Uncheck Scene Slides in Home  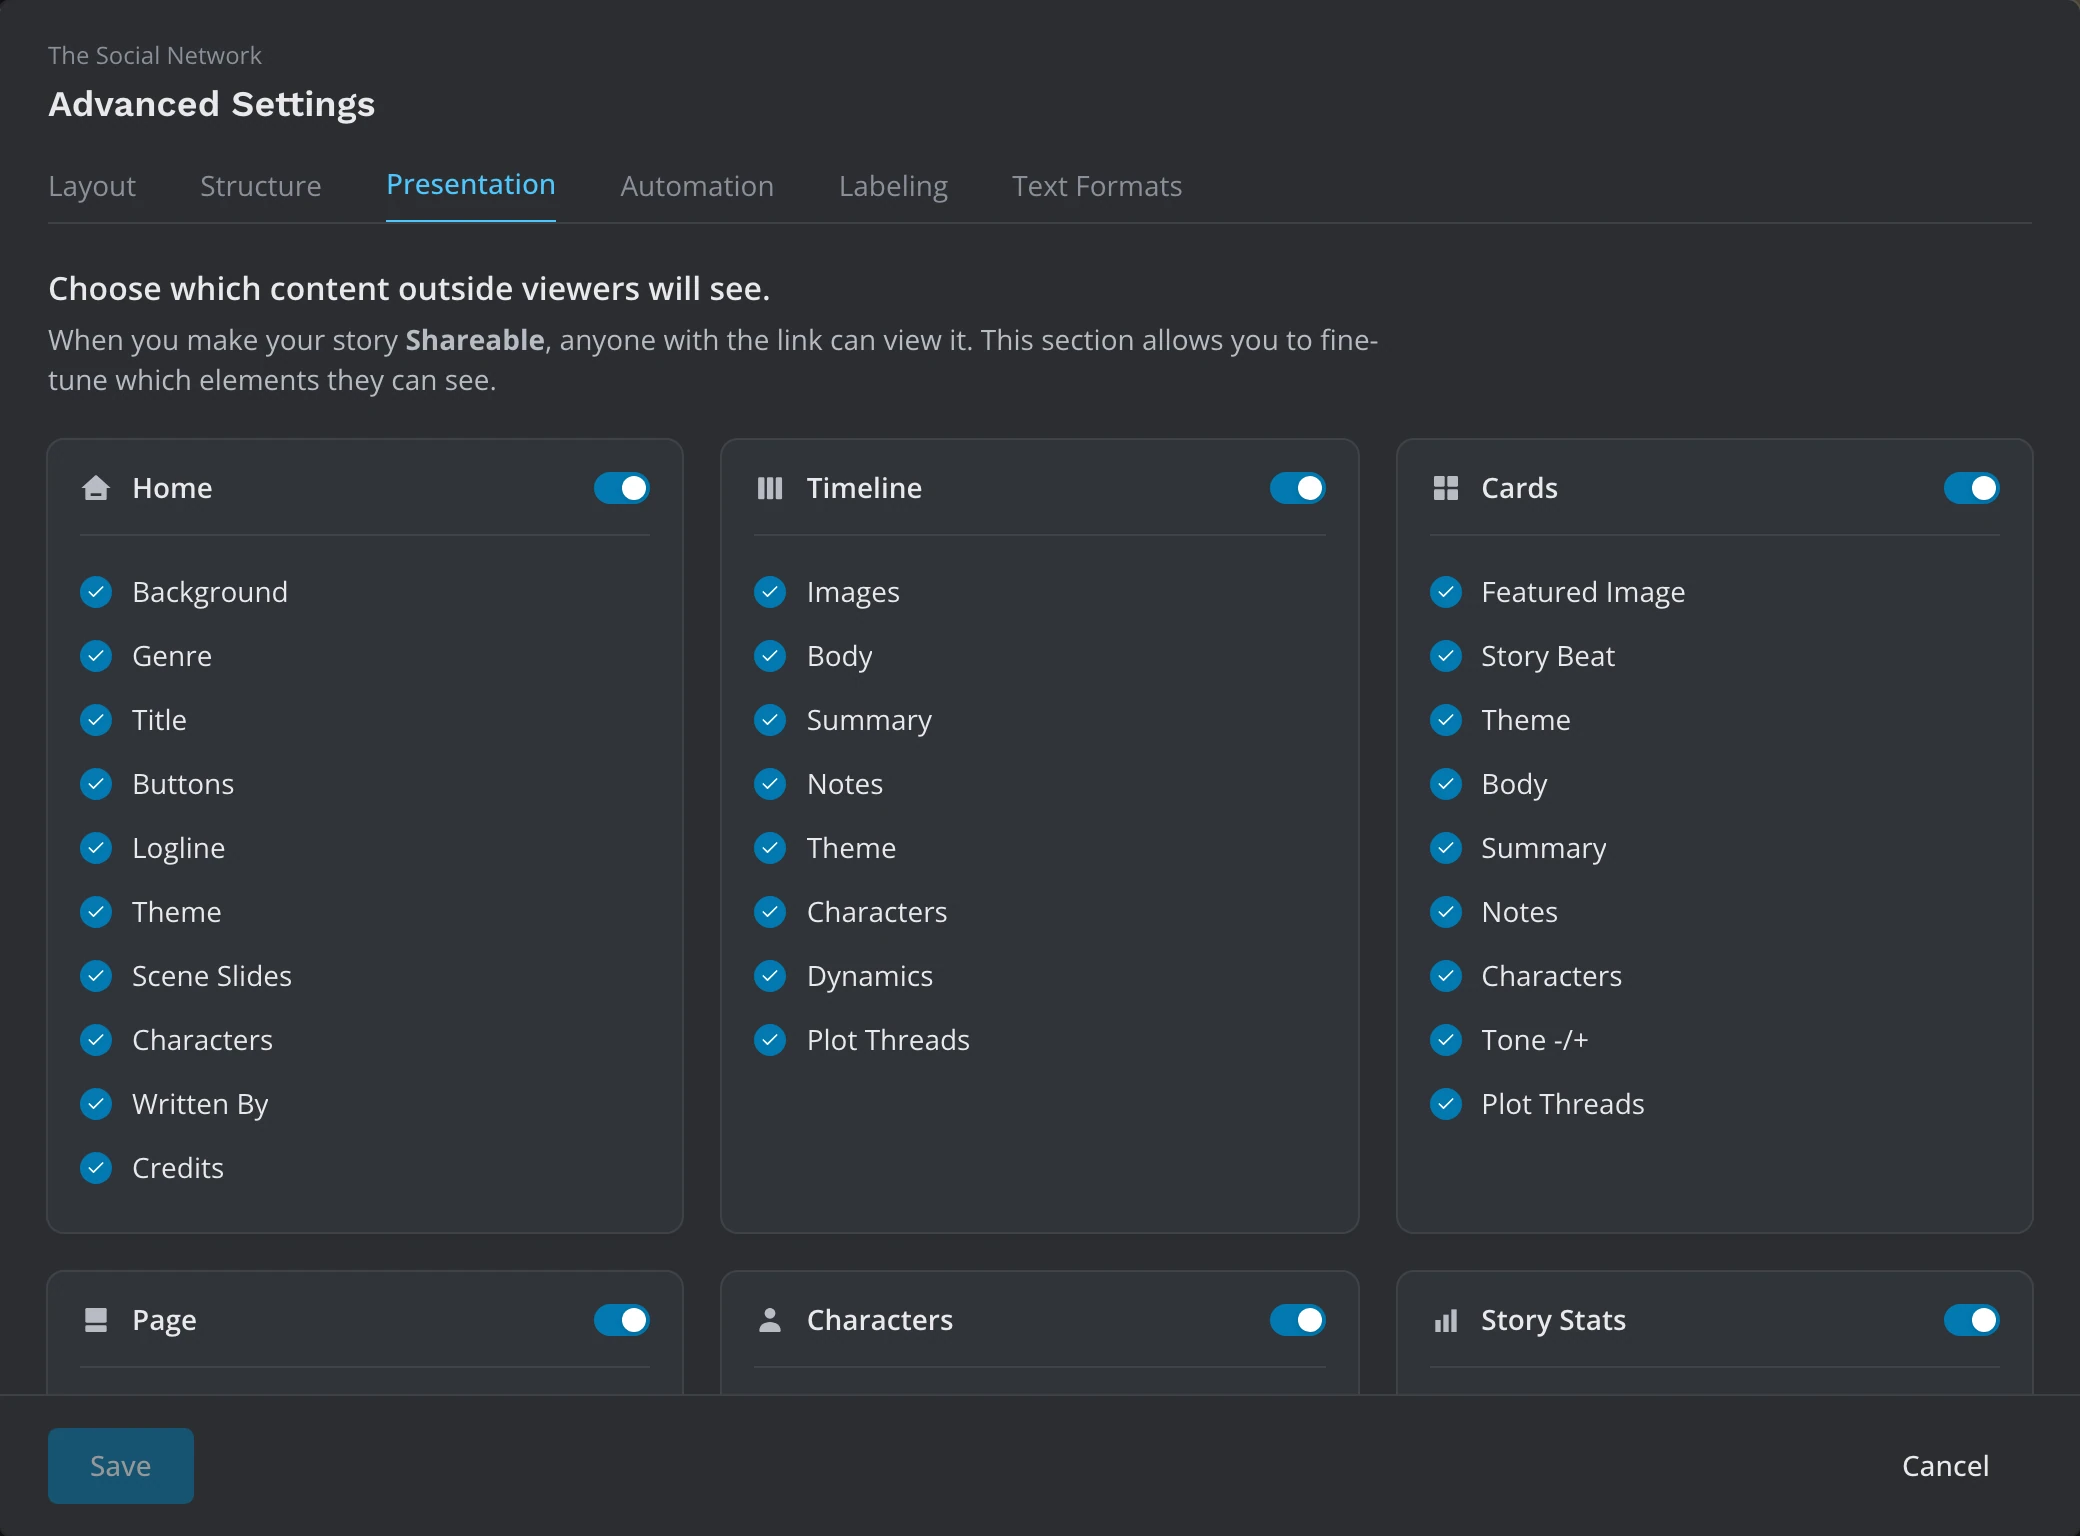point(96,976)
